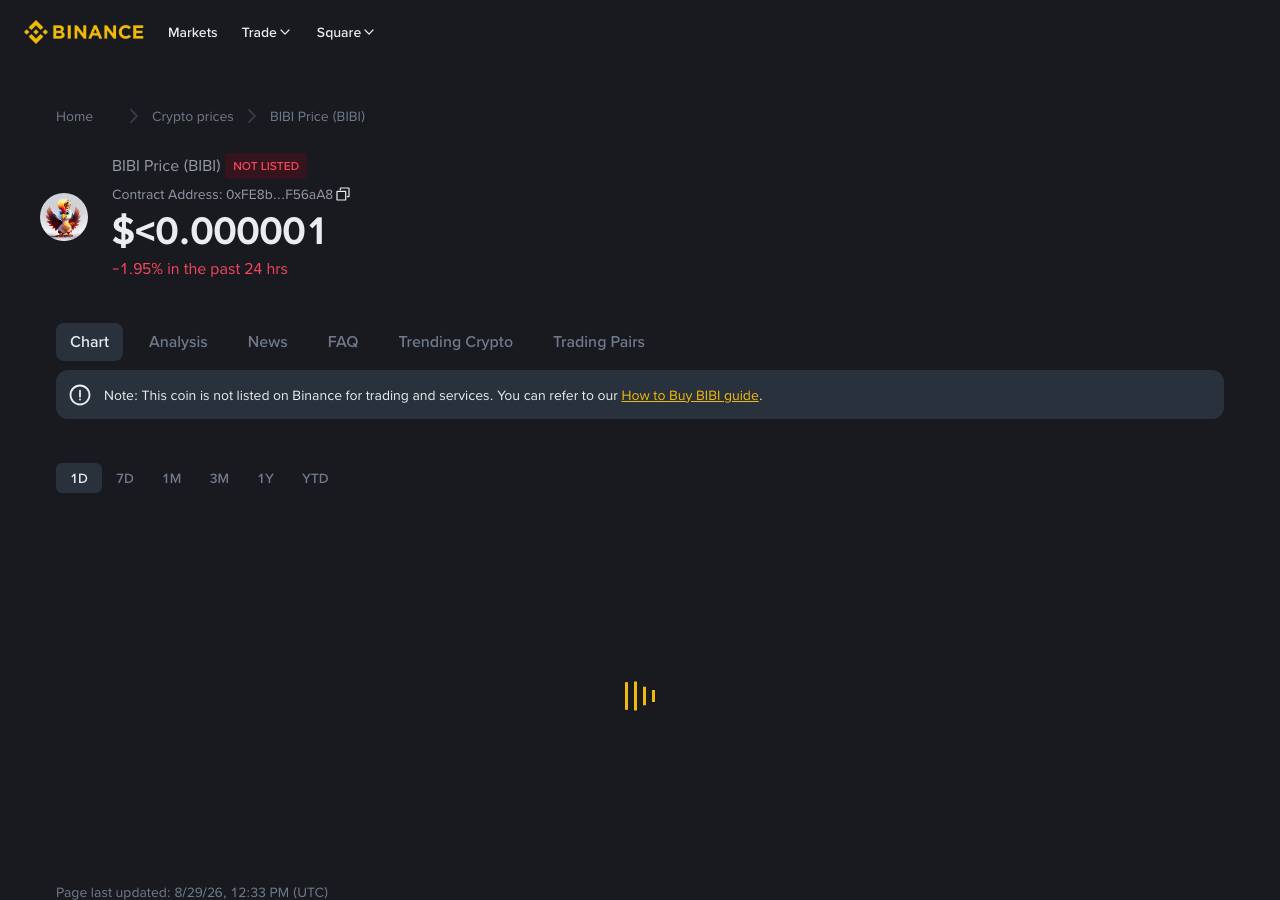Open the Trending Crypto tab

coord(455,342)
